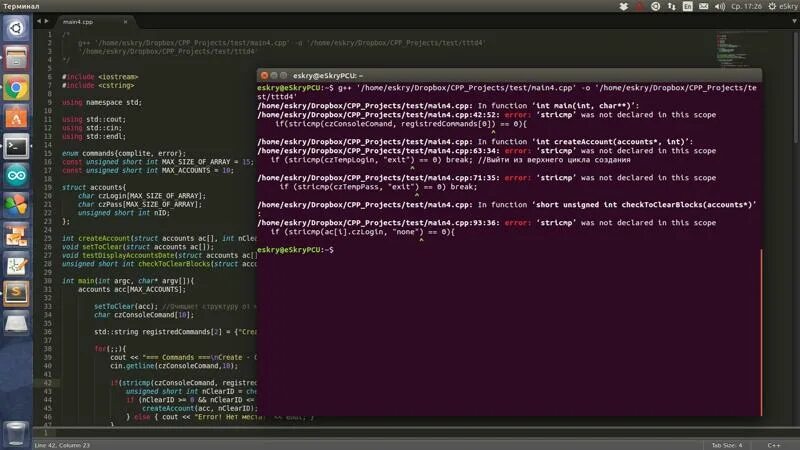This screenshot has width=800, height=450.
Task: Open the Ubuntu Dash home launcher
Action: (16, 28)
